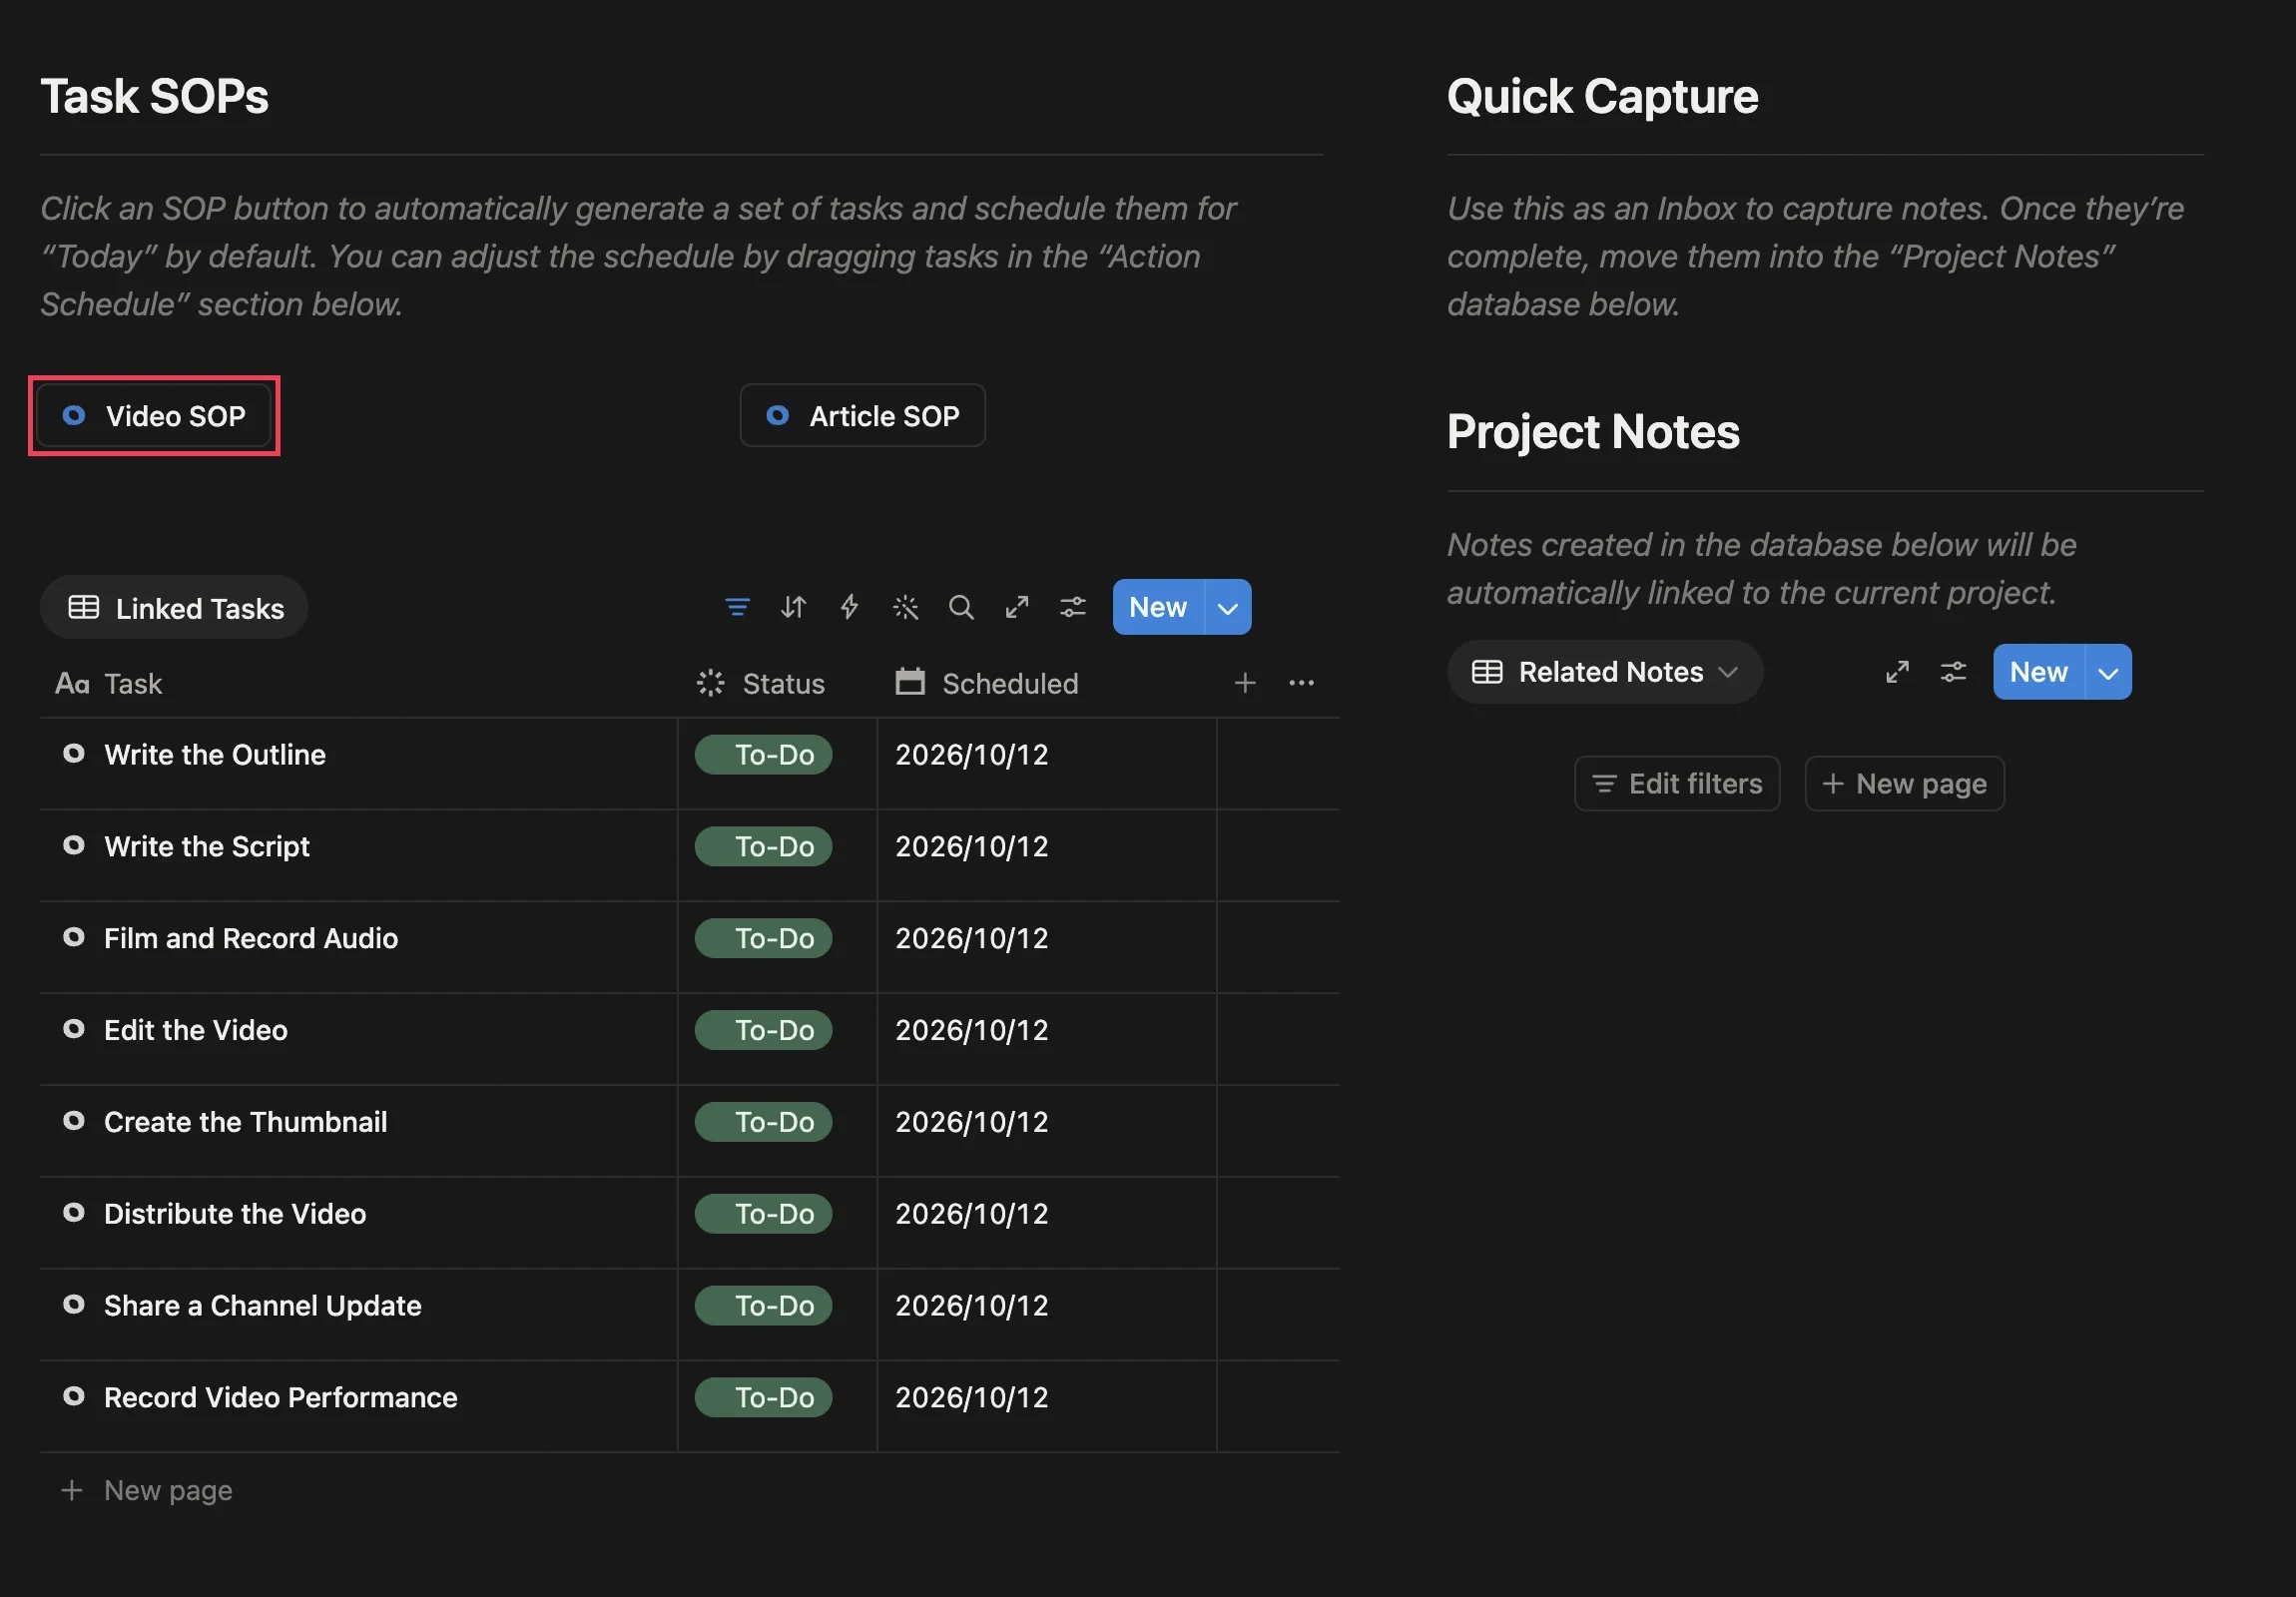Click New page button under Related Notes
The width and height of the screenshot is (2296, 1597).
pyautogui.click(x=1904, y=784)
